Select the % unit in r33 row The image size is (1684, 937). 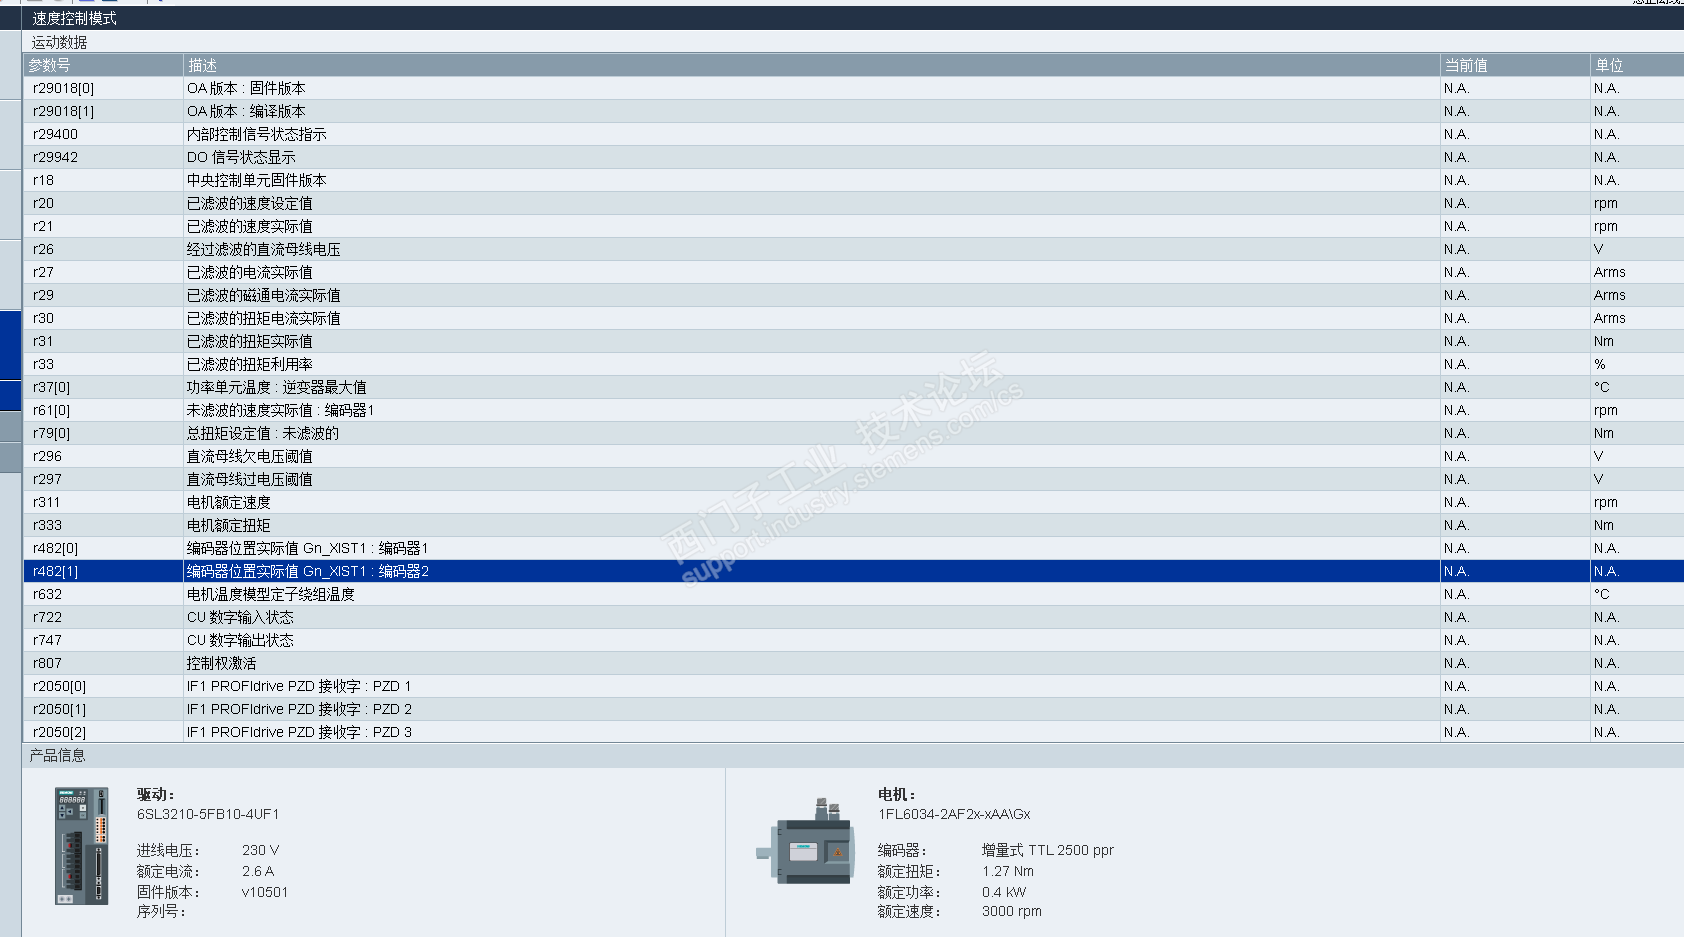point(1600,364)
